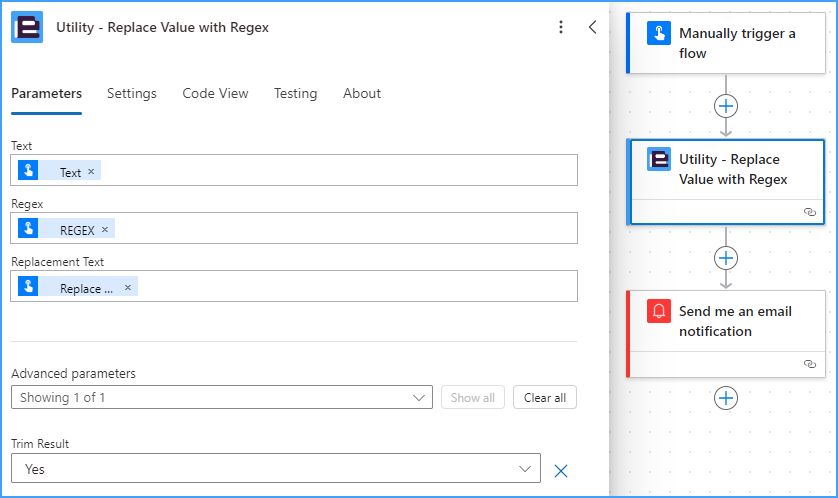The image size is (838, 498).
Task: Open the Code View tab
Action: pyautogui.click(x=215, y=94)
